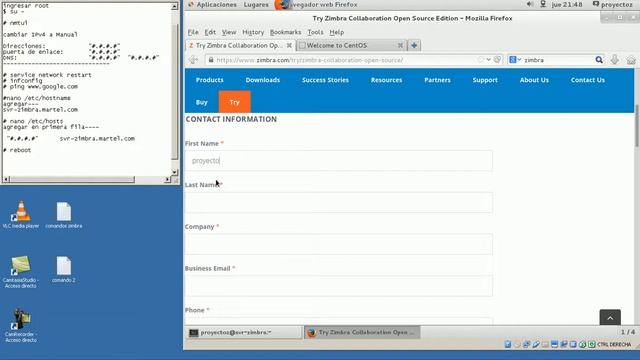Click the notepad scroll up arrow
Image resolution: width=640 pixels, height=360 pixels.
(175, 6)
